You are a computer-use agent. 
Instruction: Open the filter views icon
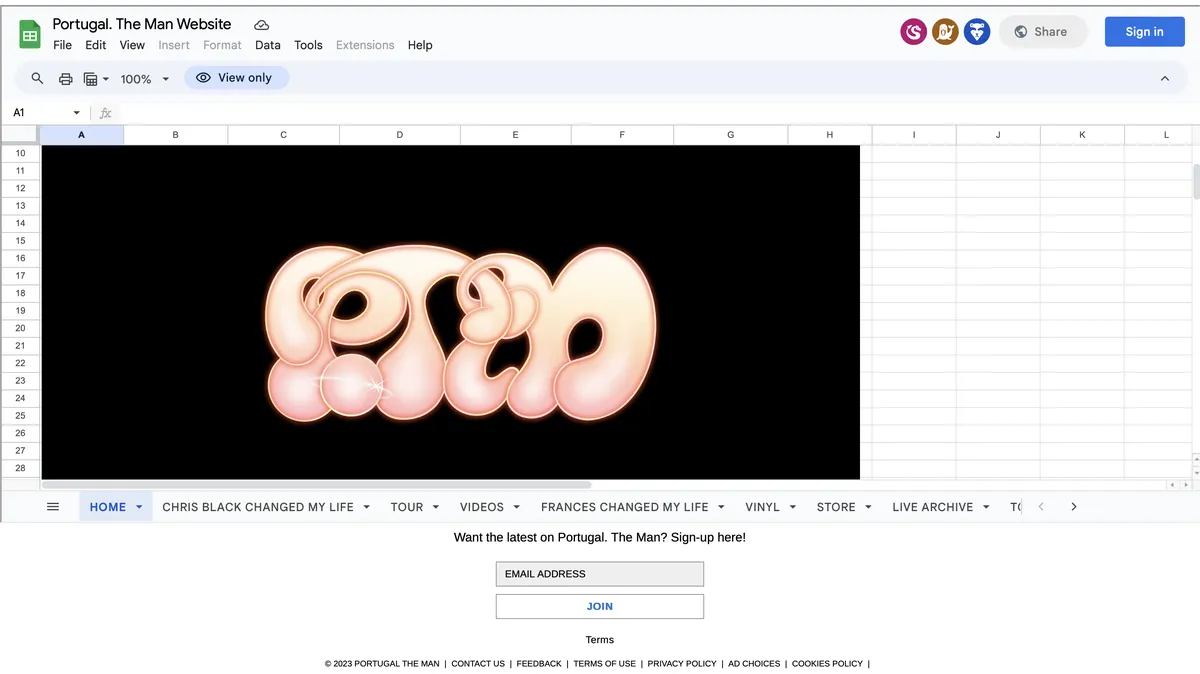(x=96, y=78)
